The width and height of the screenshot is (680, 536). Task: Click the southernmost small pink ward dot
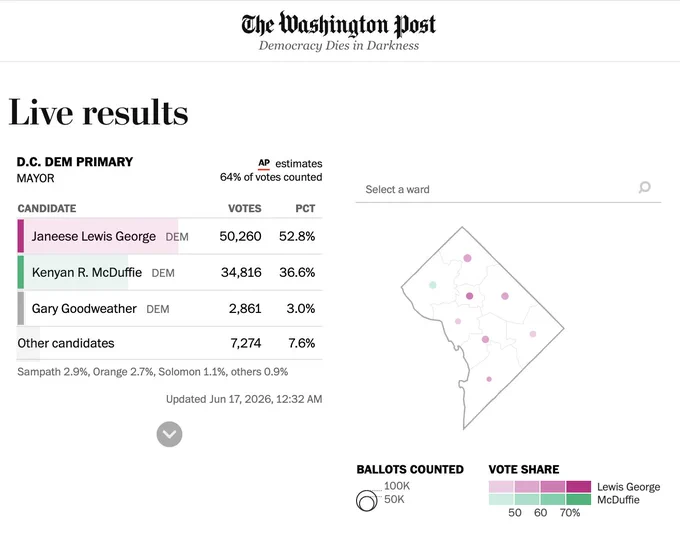489,379
